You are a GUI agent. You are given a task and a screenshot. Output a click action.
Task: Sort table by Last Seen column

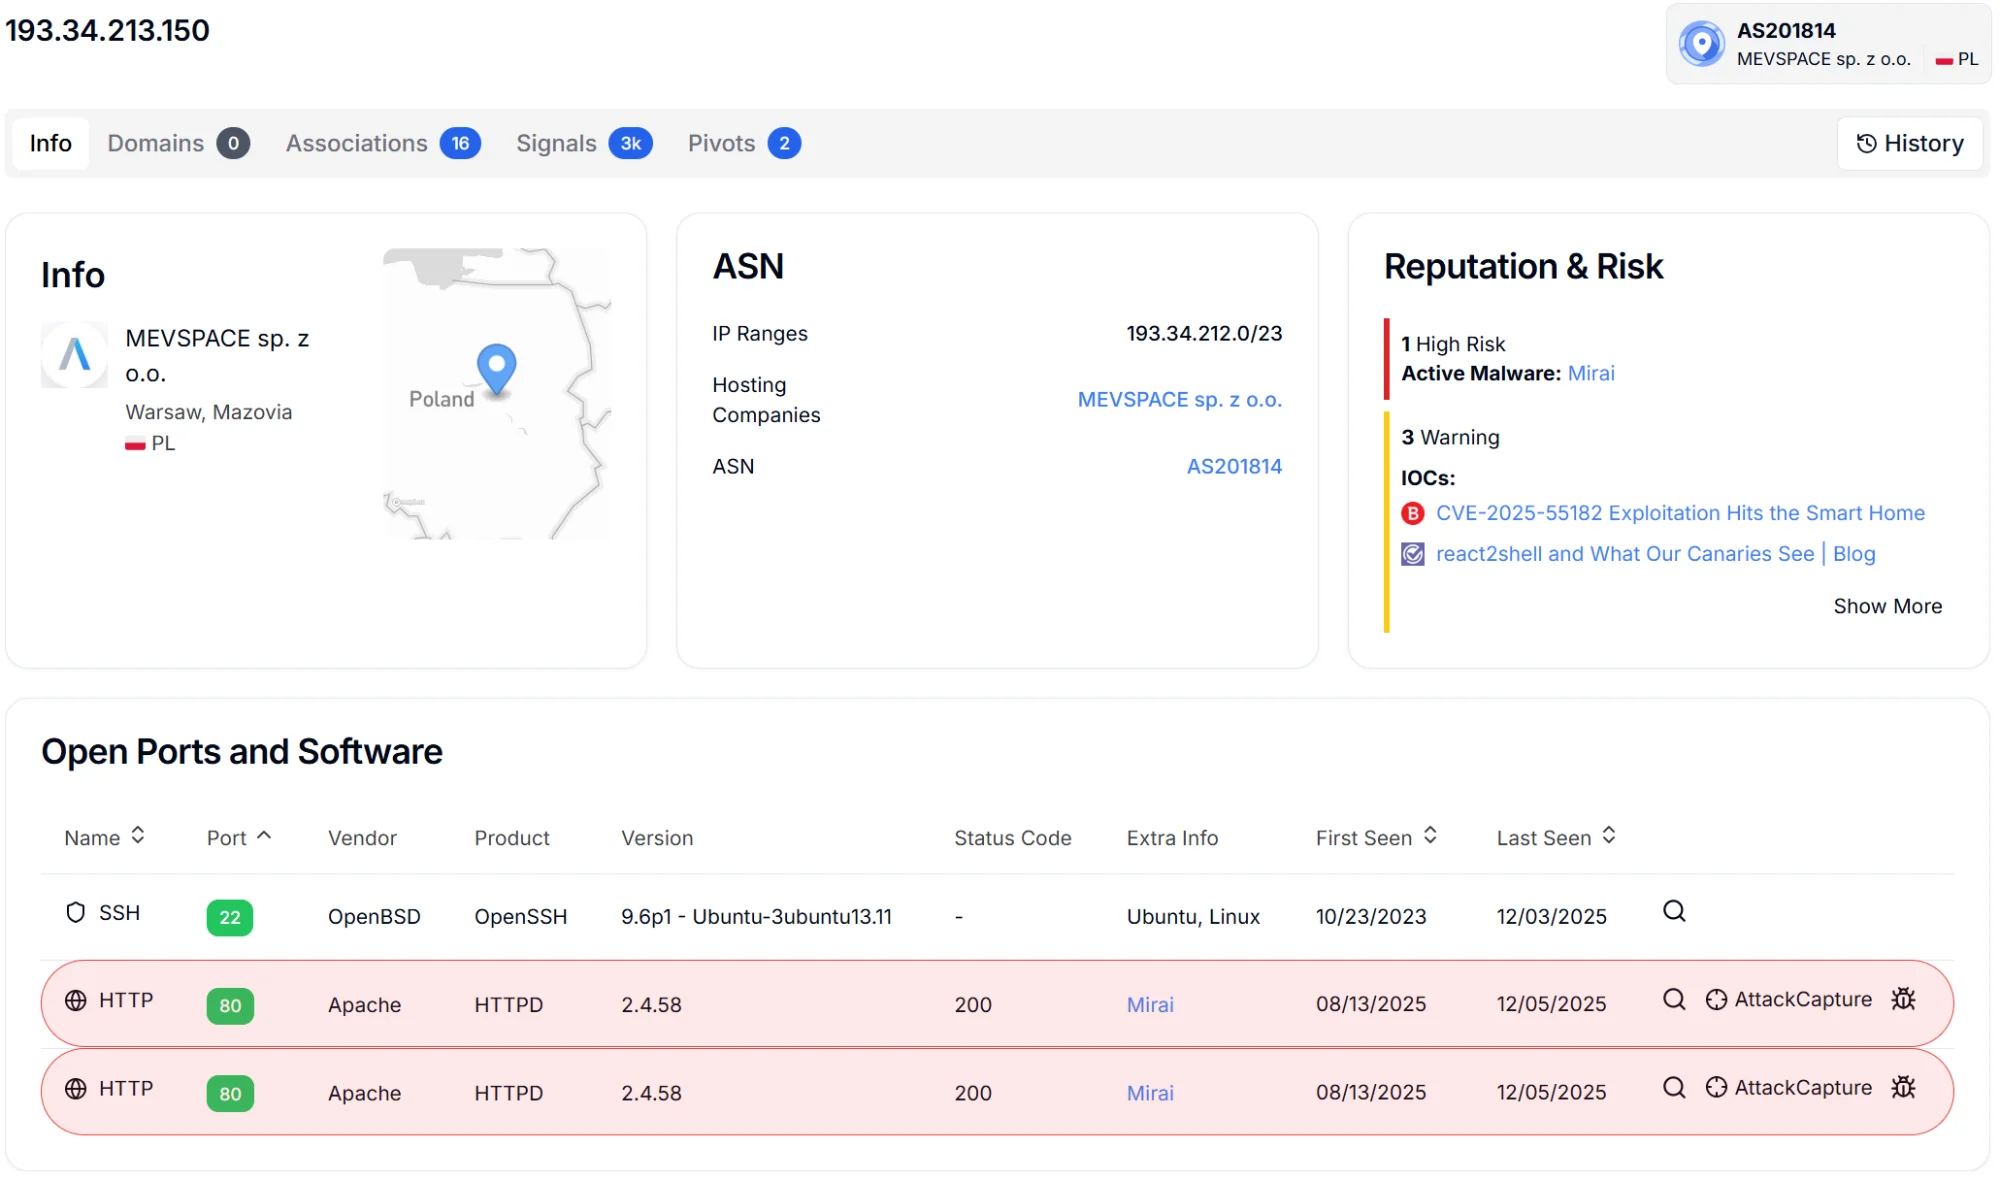click(1556, 837)
